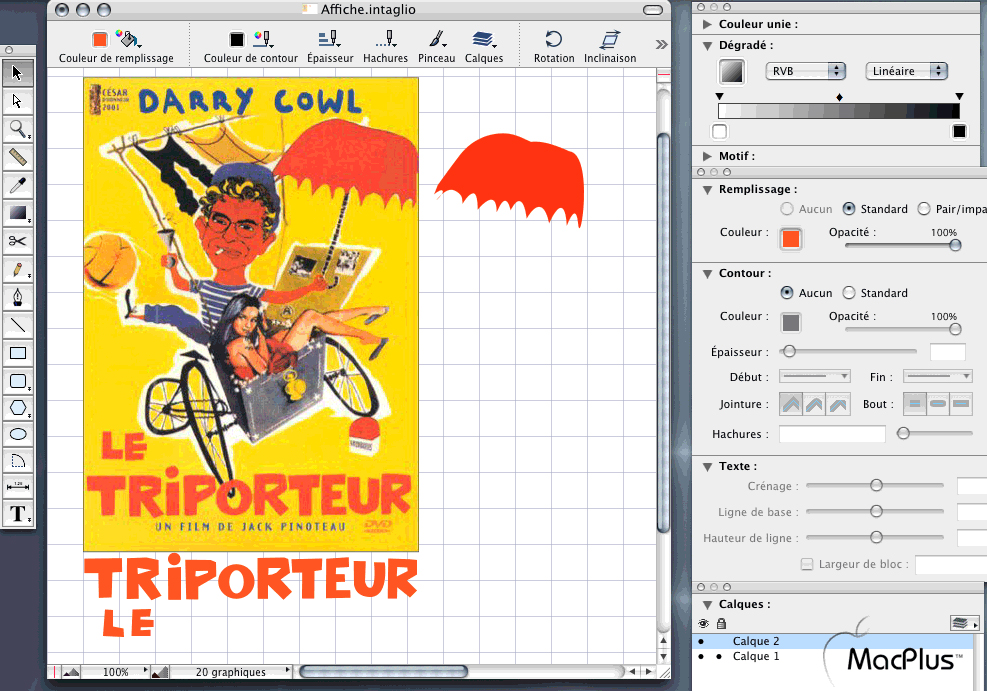Open the Épaisseur toolbar menu
Viewport: 987px width, 691px height.
coord(330,39)
